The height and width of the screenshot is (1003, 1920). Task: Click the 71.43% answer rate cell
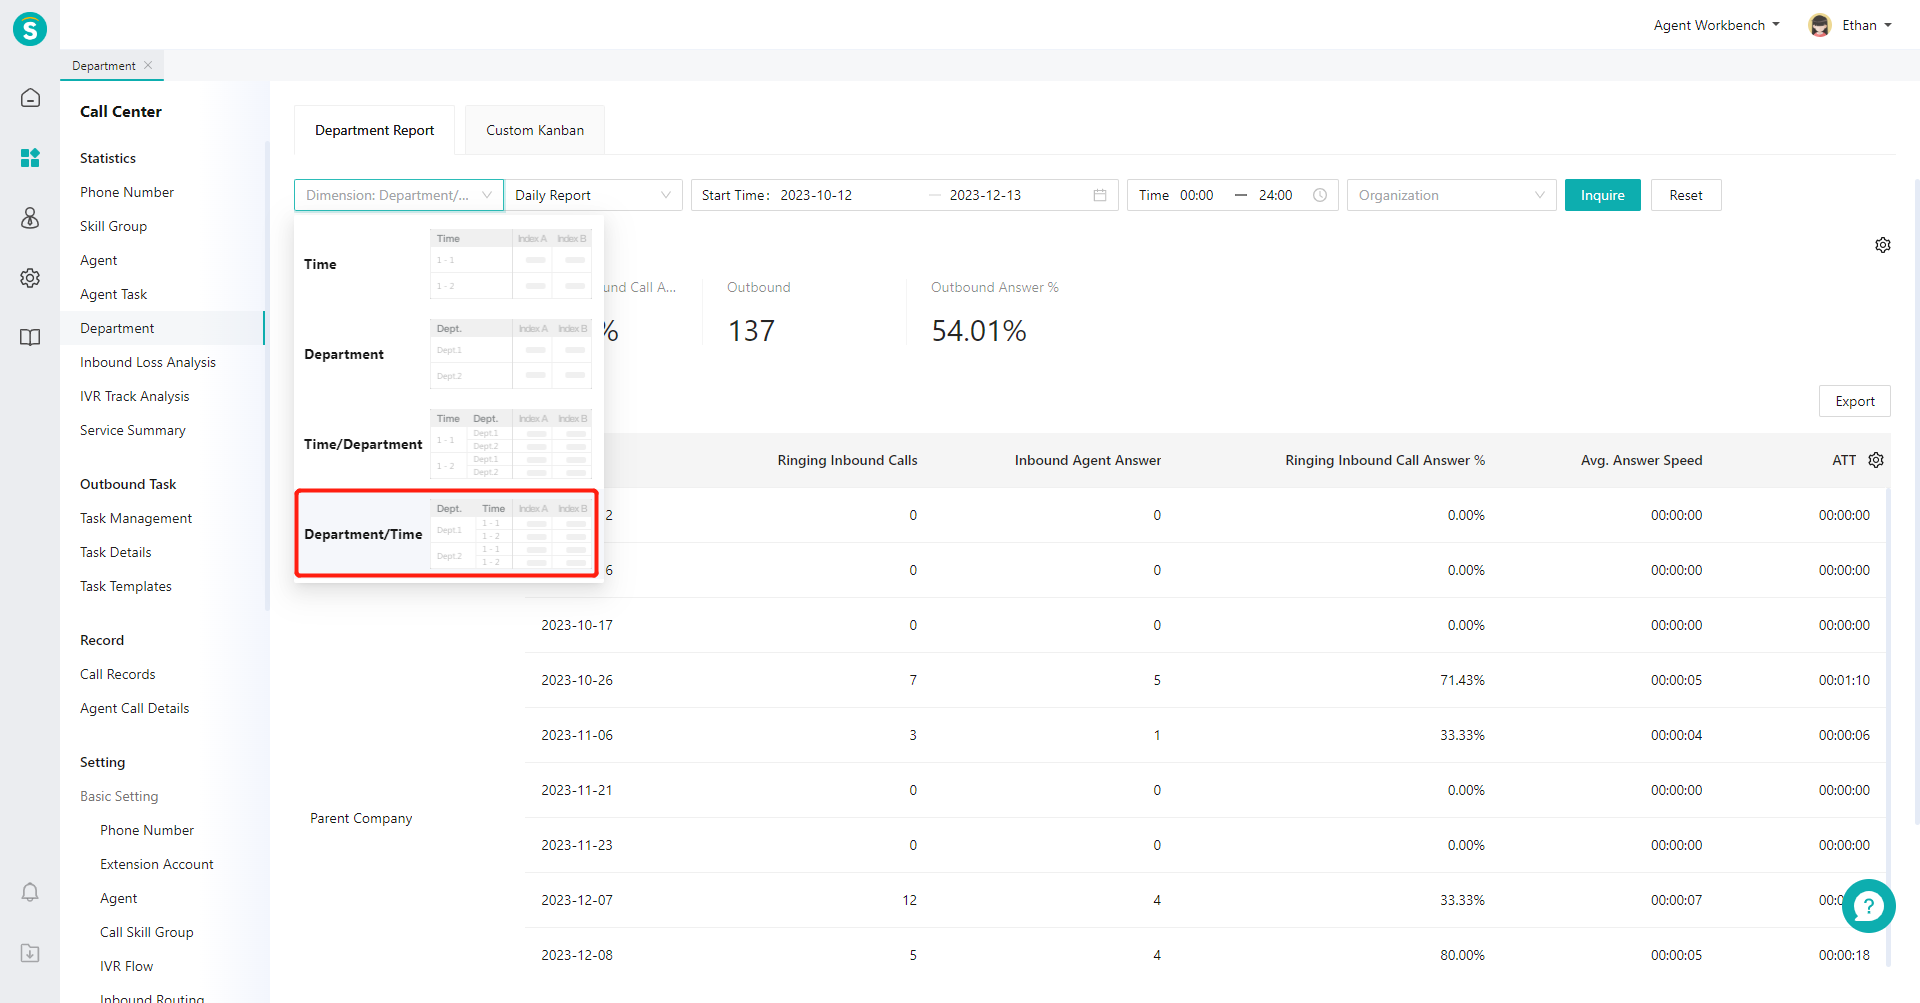coord(1462,680)
